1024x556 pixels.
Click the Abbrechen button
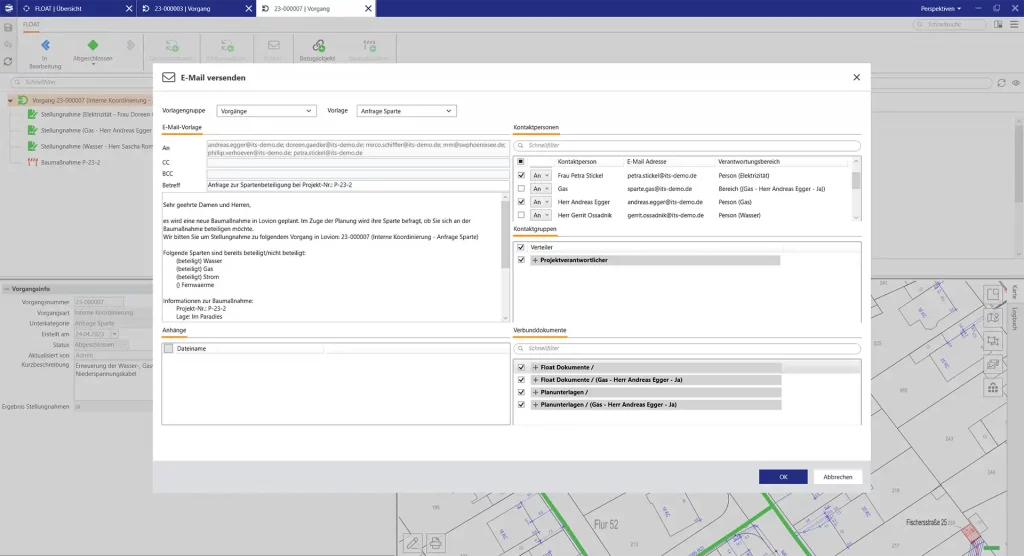[x=838, y=477]
